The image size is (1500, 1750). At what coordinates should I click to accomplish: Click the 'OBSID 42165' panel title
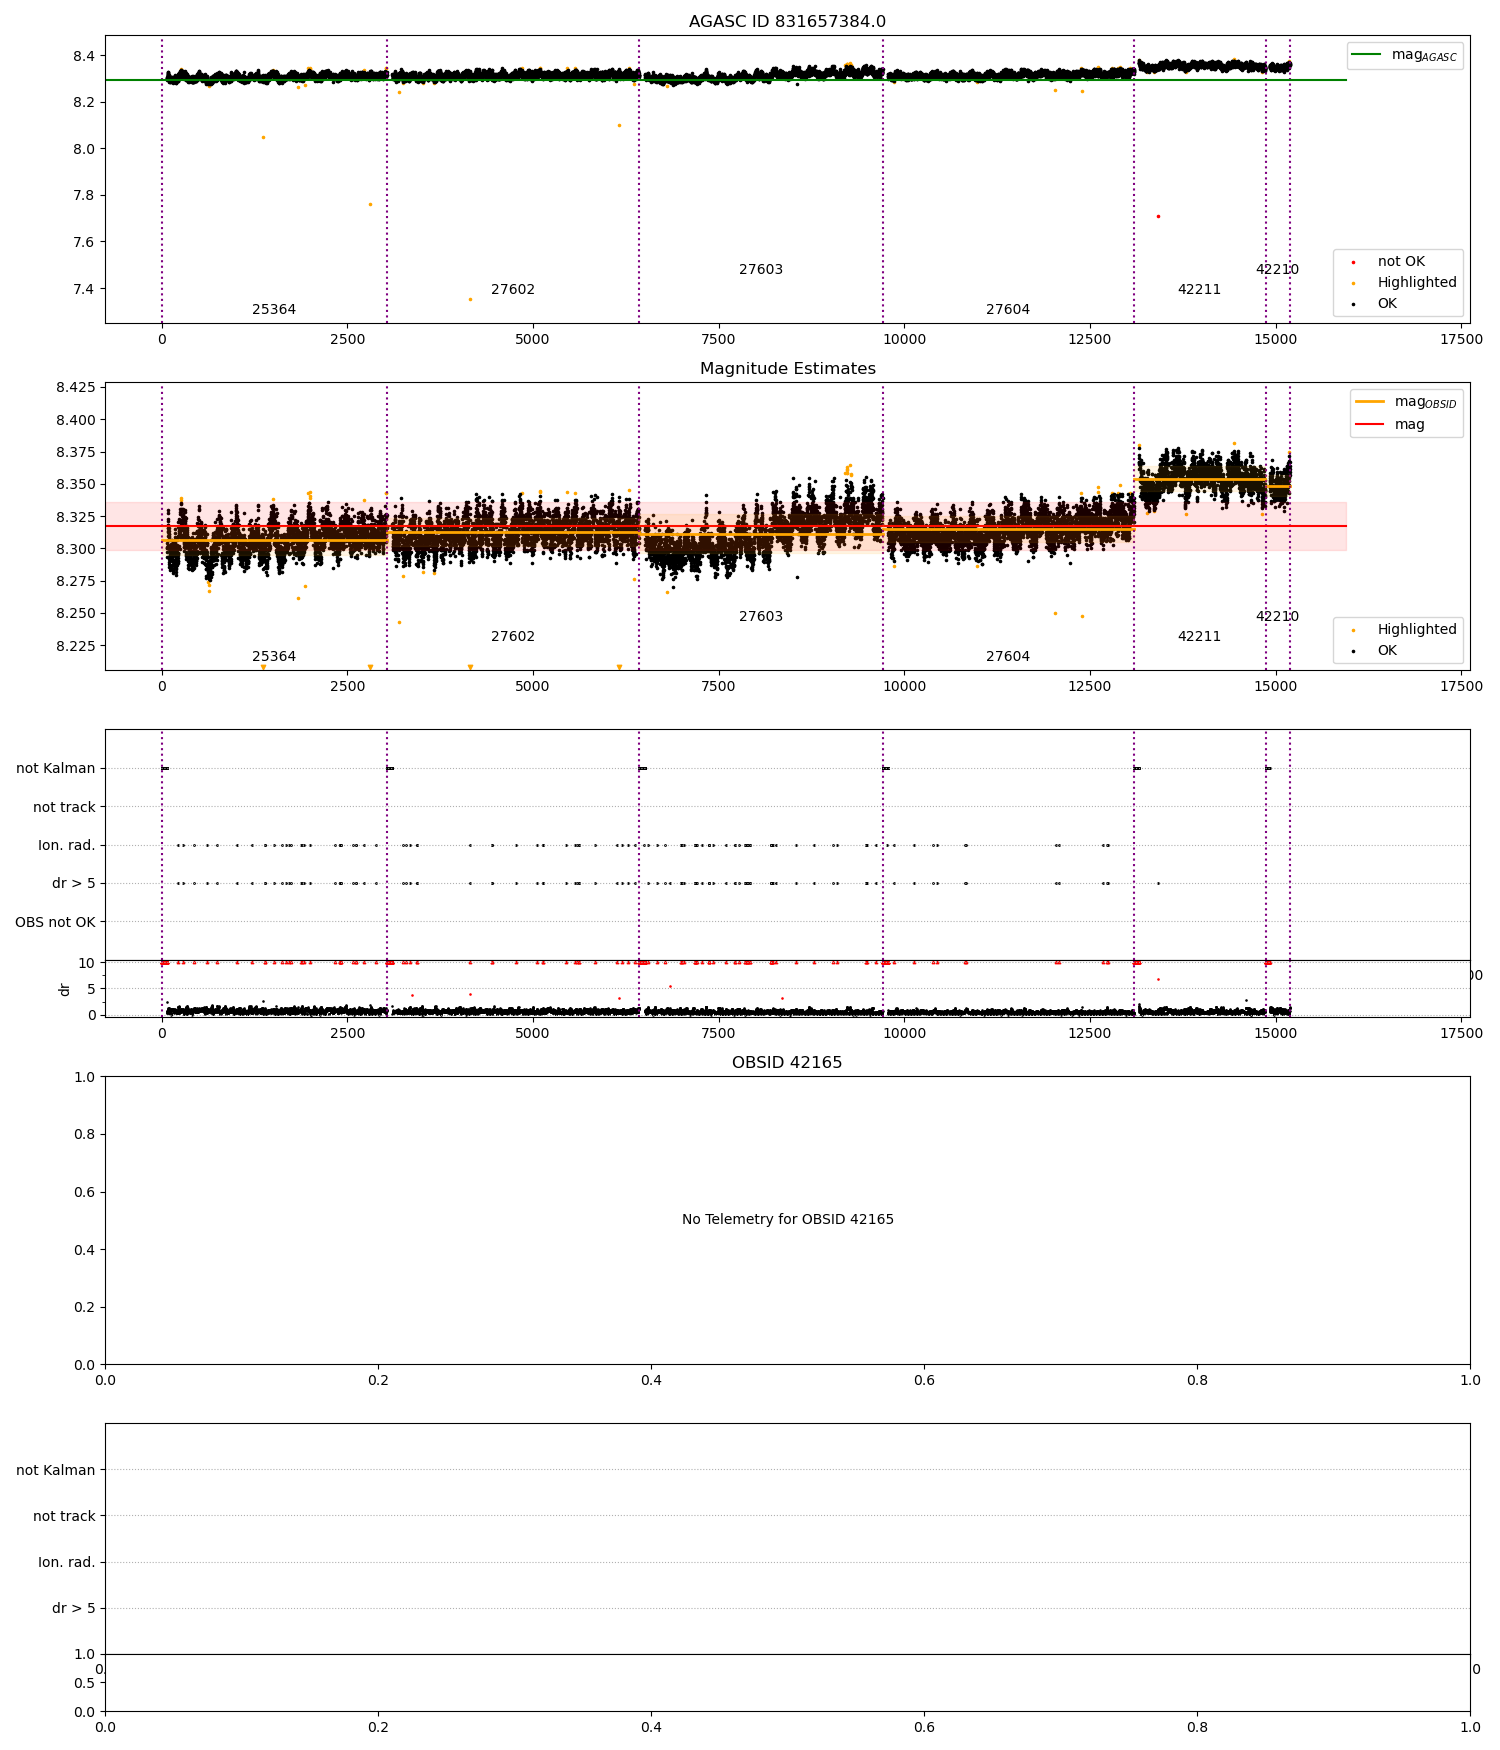[x=787, y=1063]
